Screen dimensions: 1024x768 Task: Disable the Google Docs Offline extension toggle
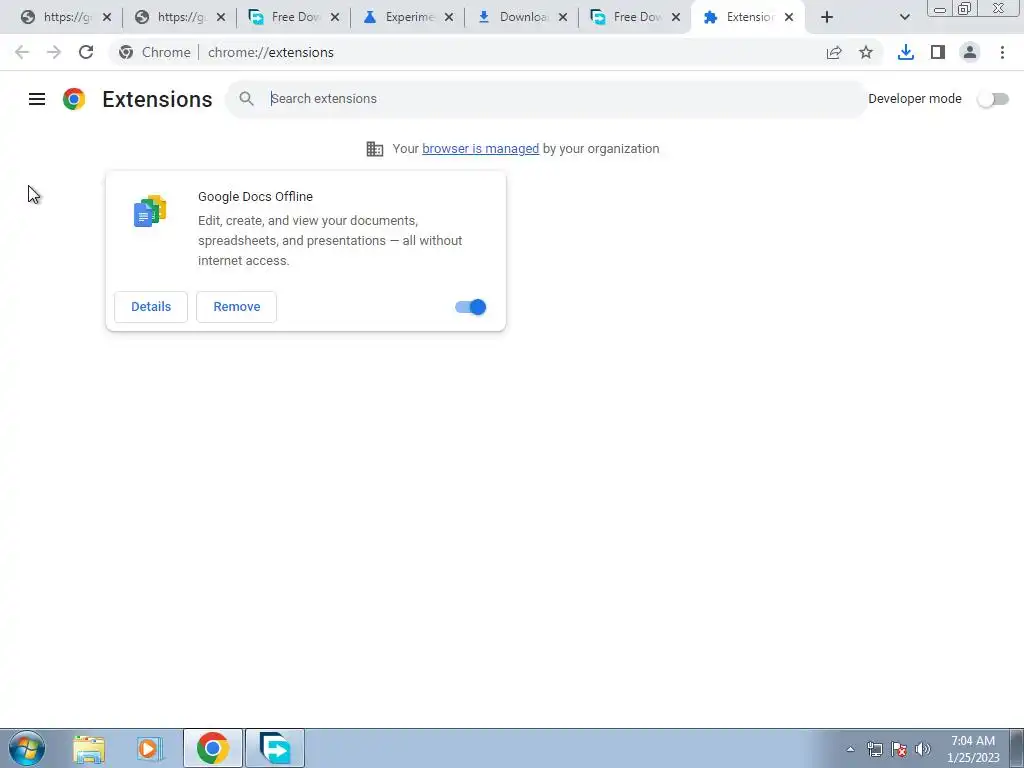(x=470, y=307)
